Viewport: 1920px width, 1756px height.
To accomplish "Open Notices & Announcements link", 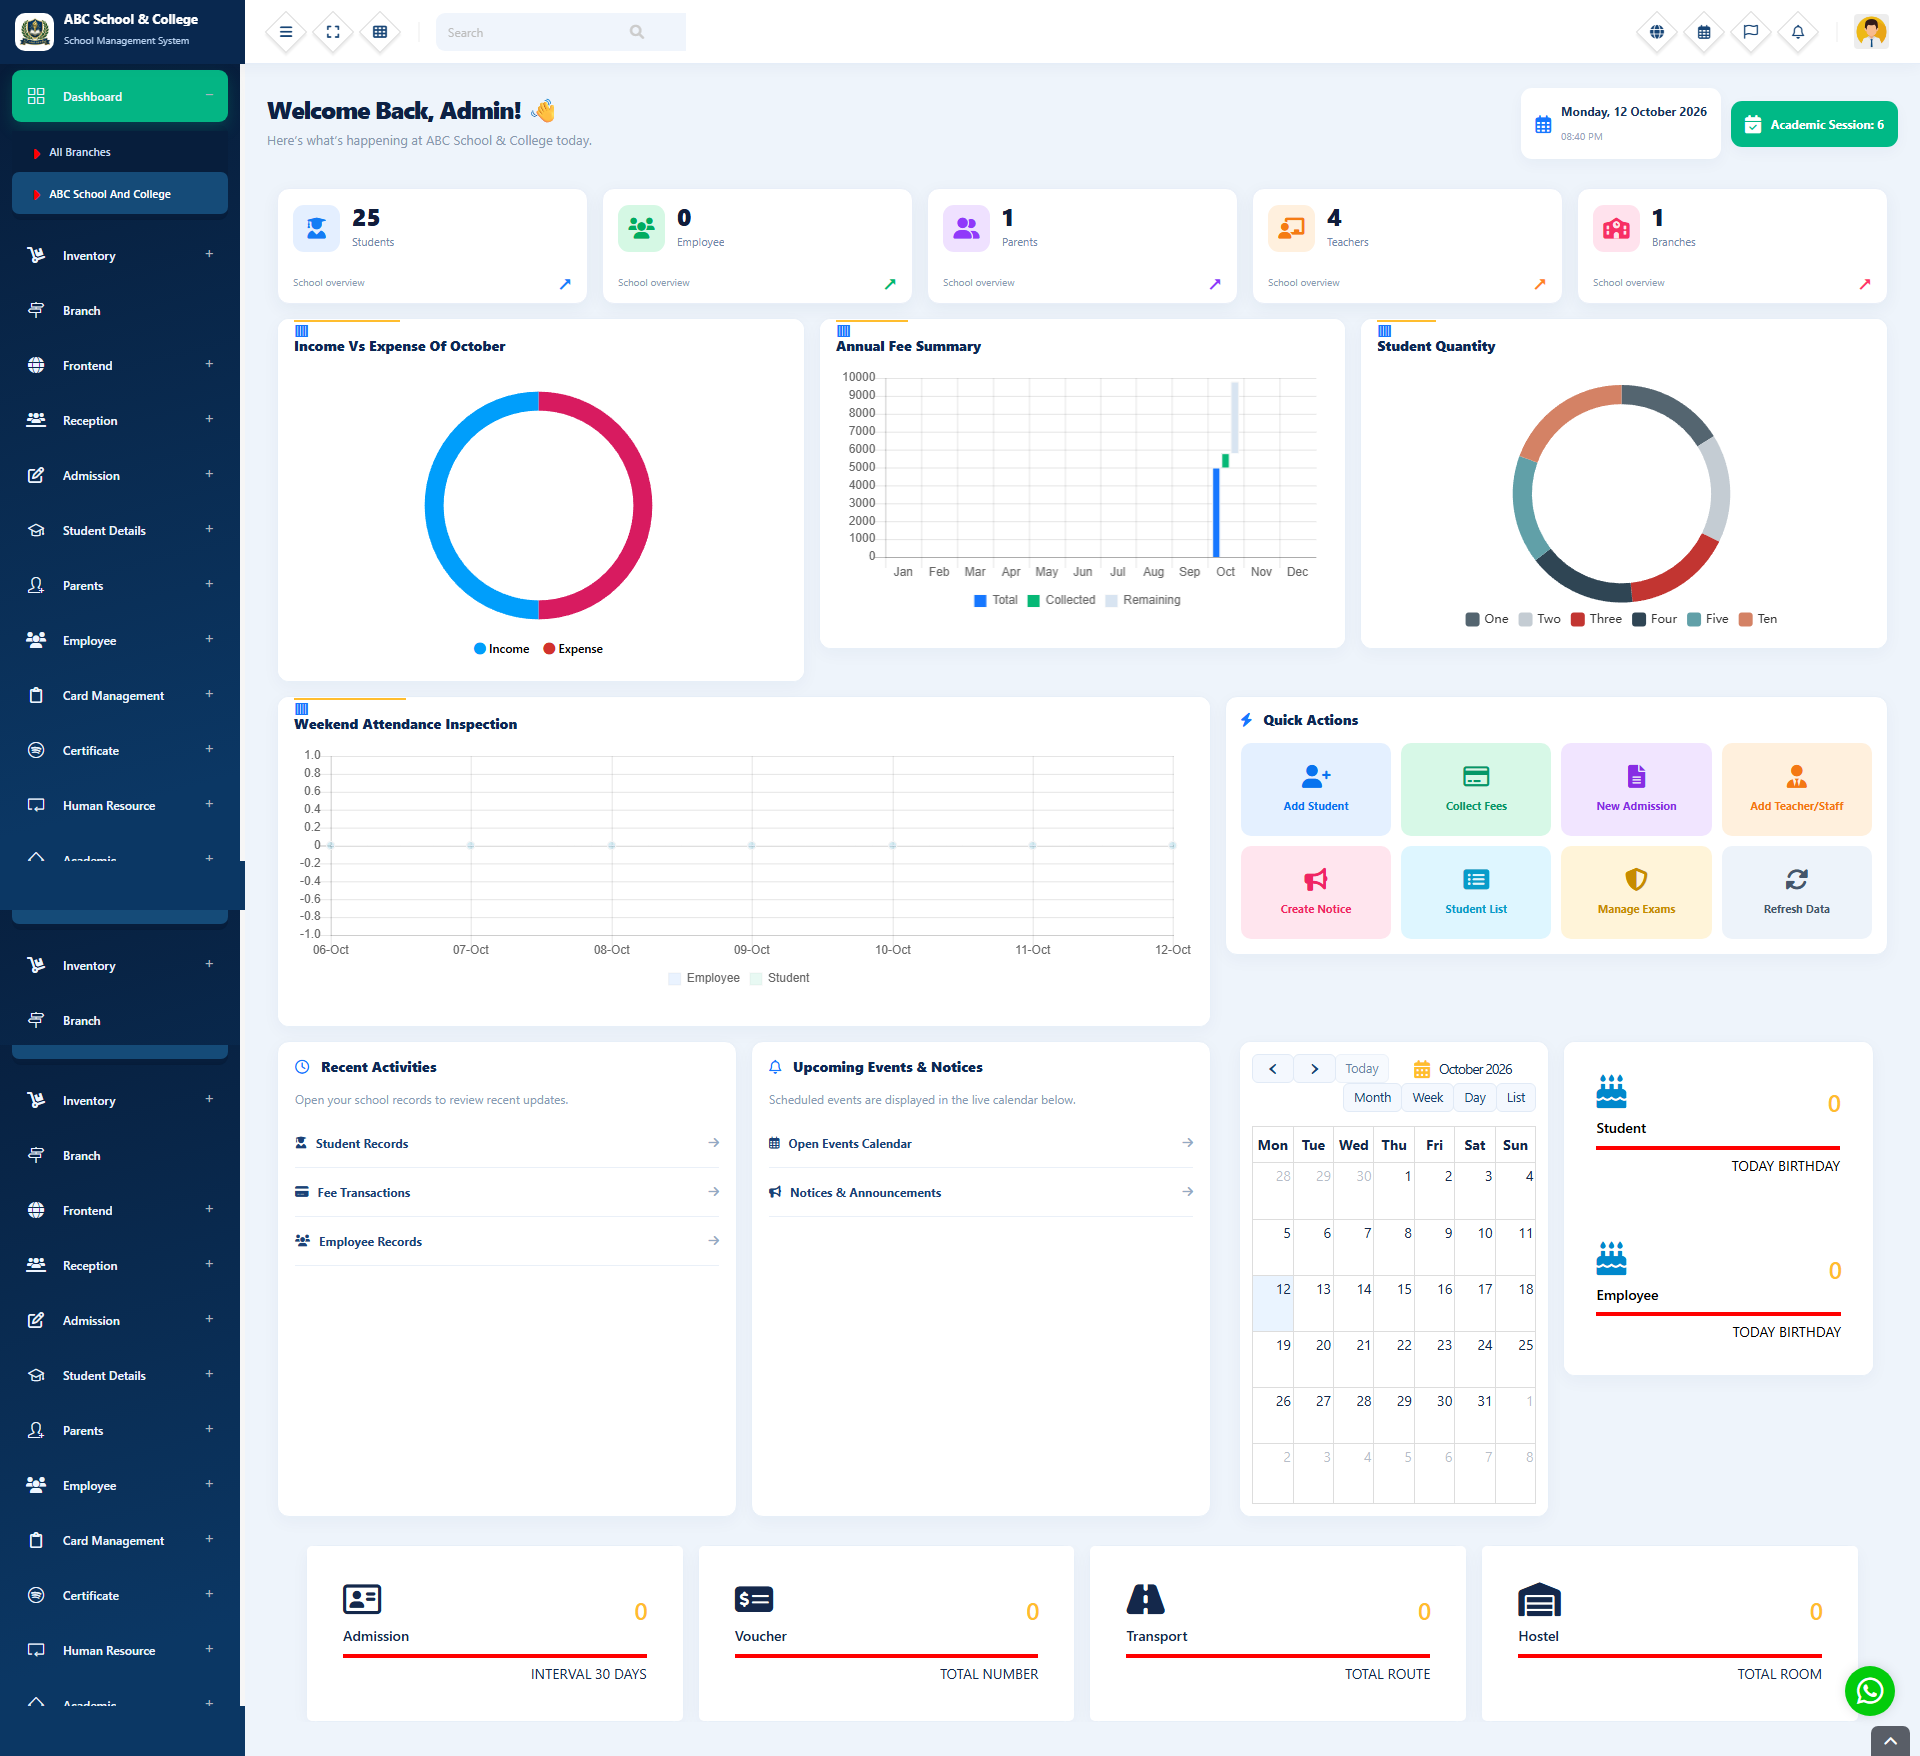I will [981, 1192].
